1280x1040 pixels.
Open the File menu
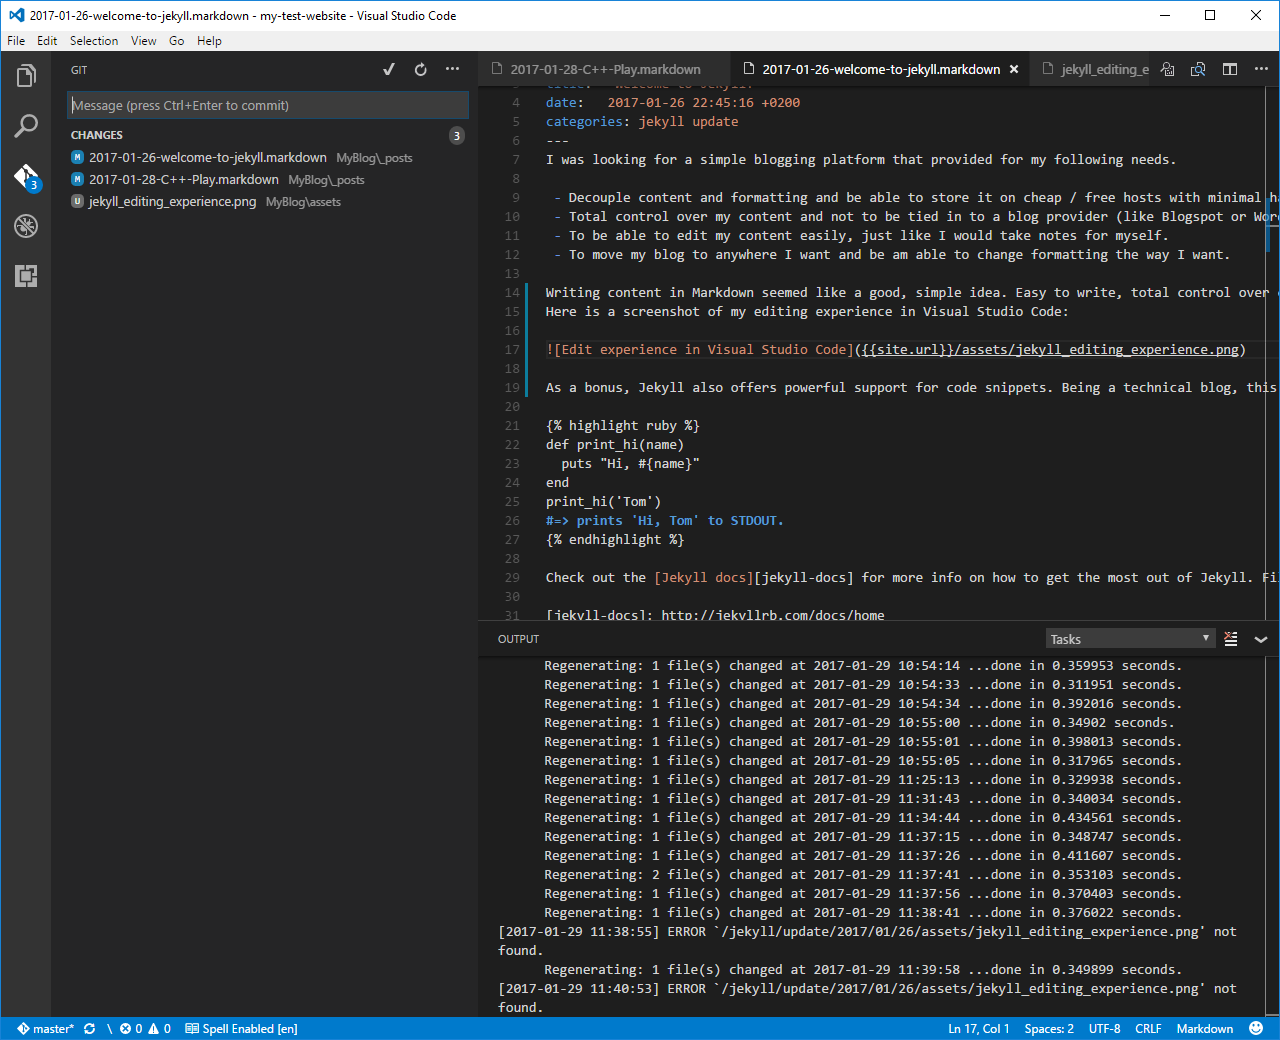[x=16, y=41]
